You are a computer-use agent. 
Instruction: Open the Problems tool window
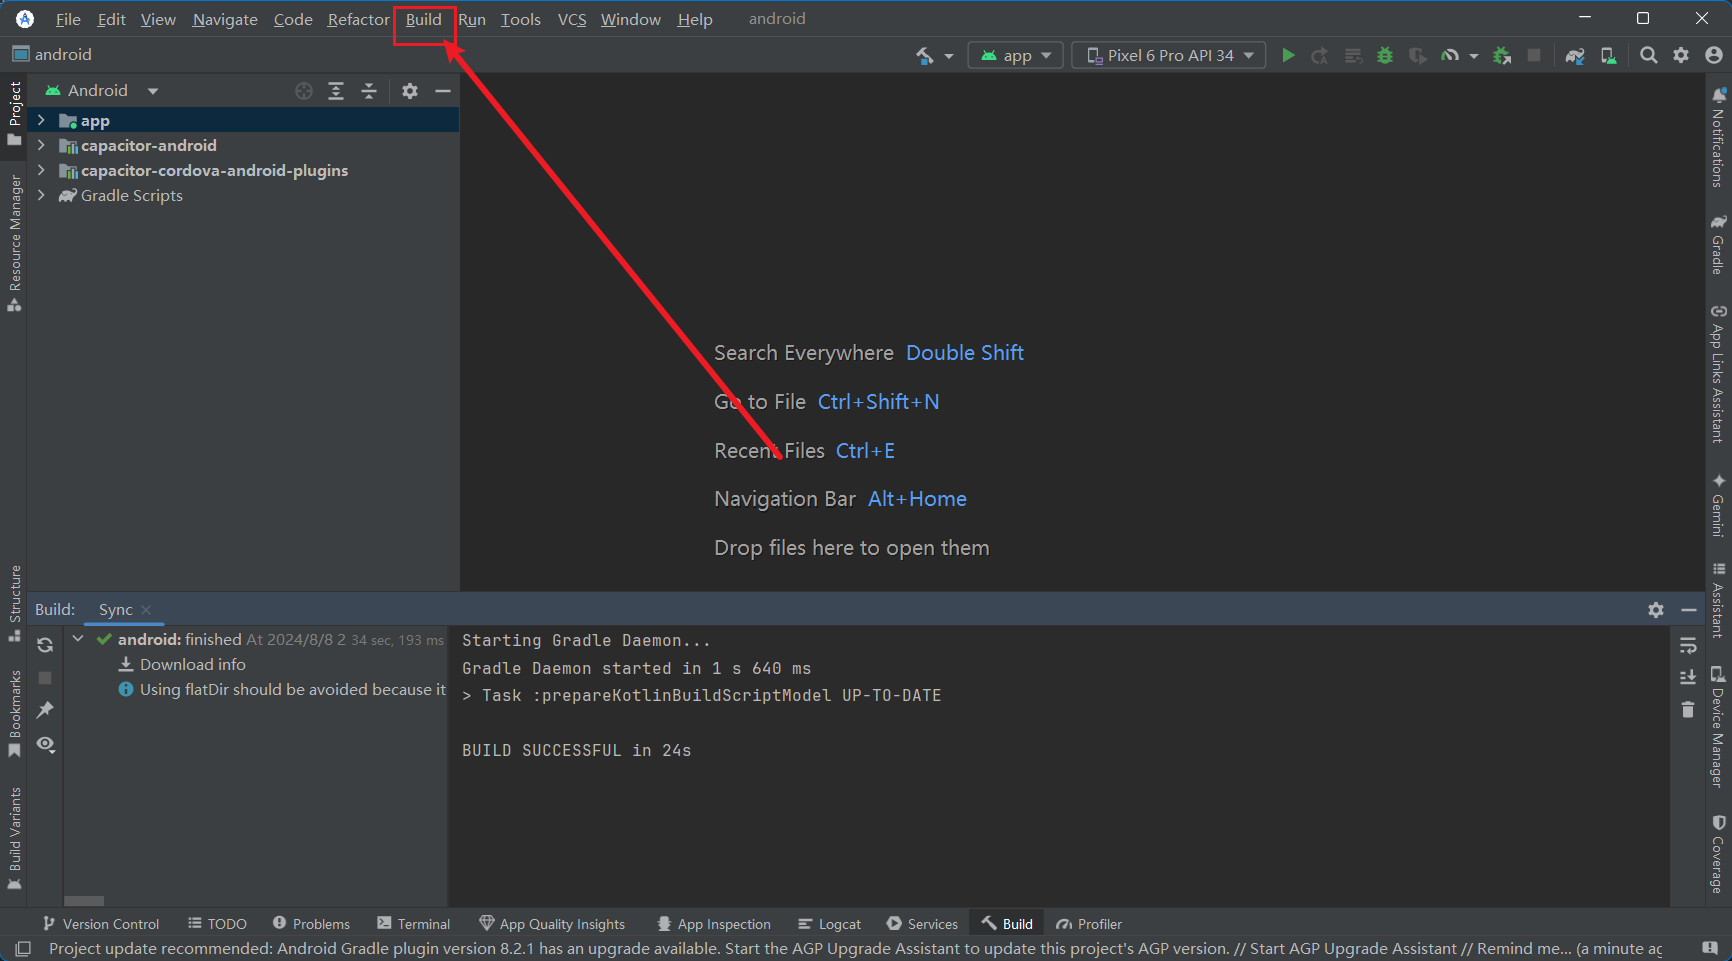[x=311, y=924]
